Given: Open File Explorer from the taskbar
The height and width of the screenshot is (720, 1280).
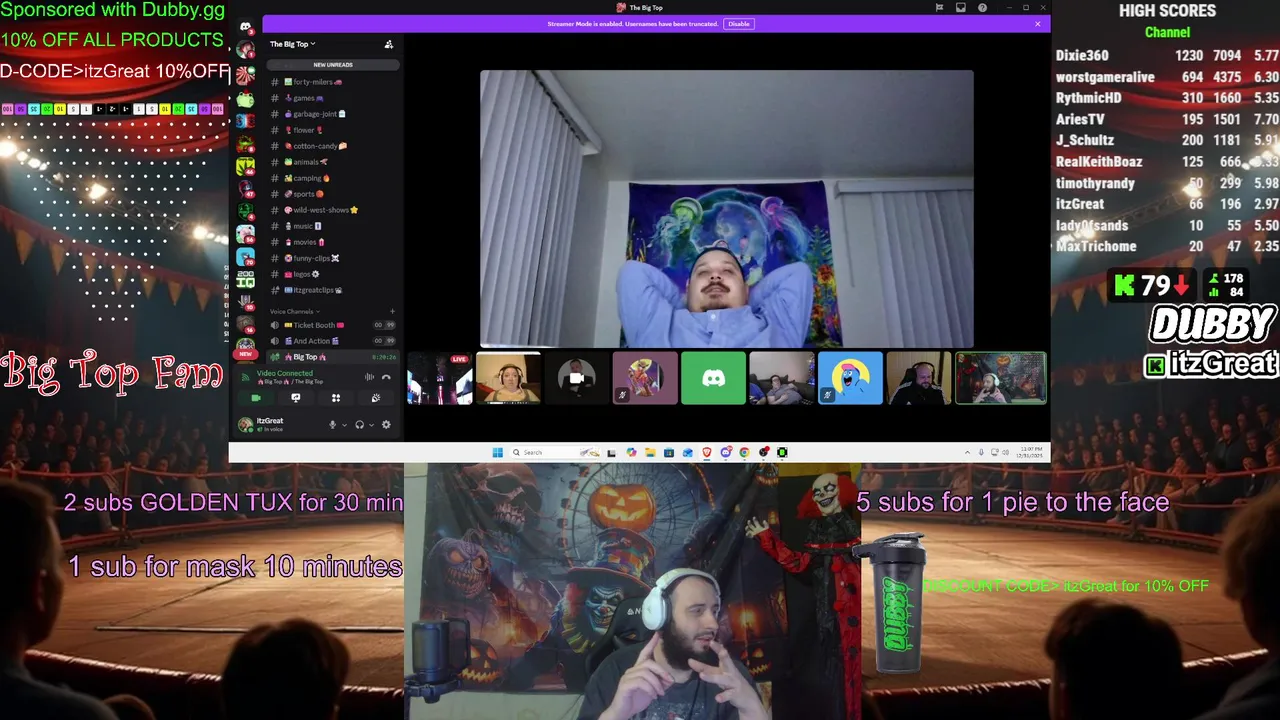Looking at the screenshot, I should [x=650, y=452].
